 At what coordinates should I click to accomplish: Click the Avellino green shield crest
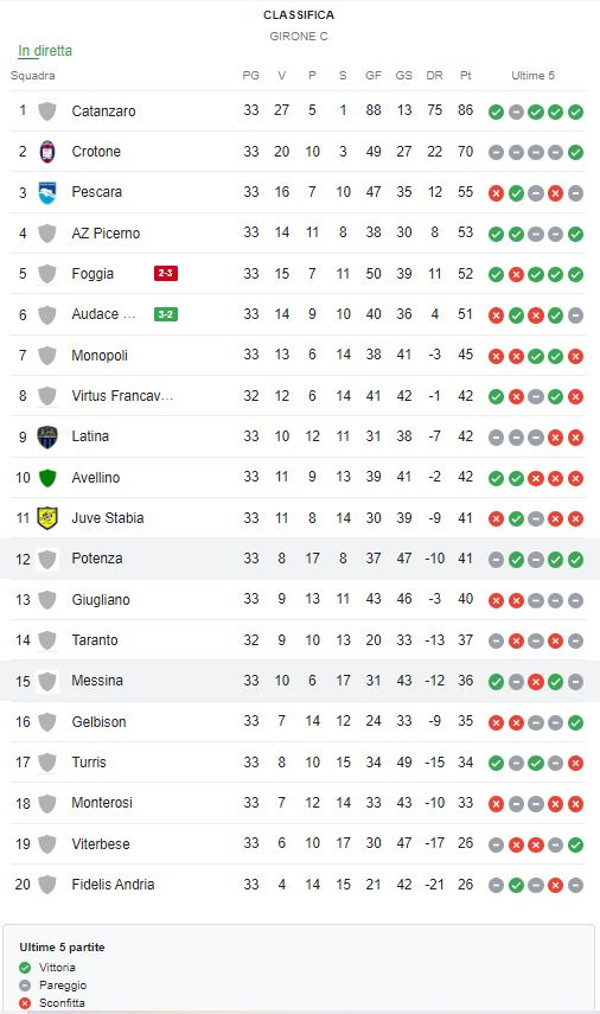coord(47,477)
